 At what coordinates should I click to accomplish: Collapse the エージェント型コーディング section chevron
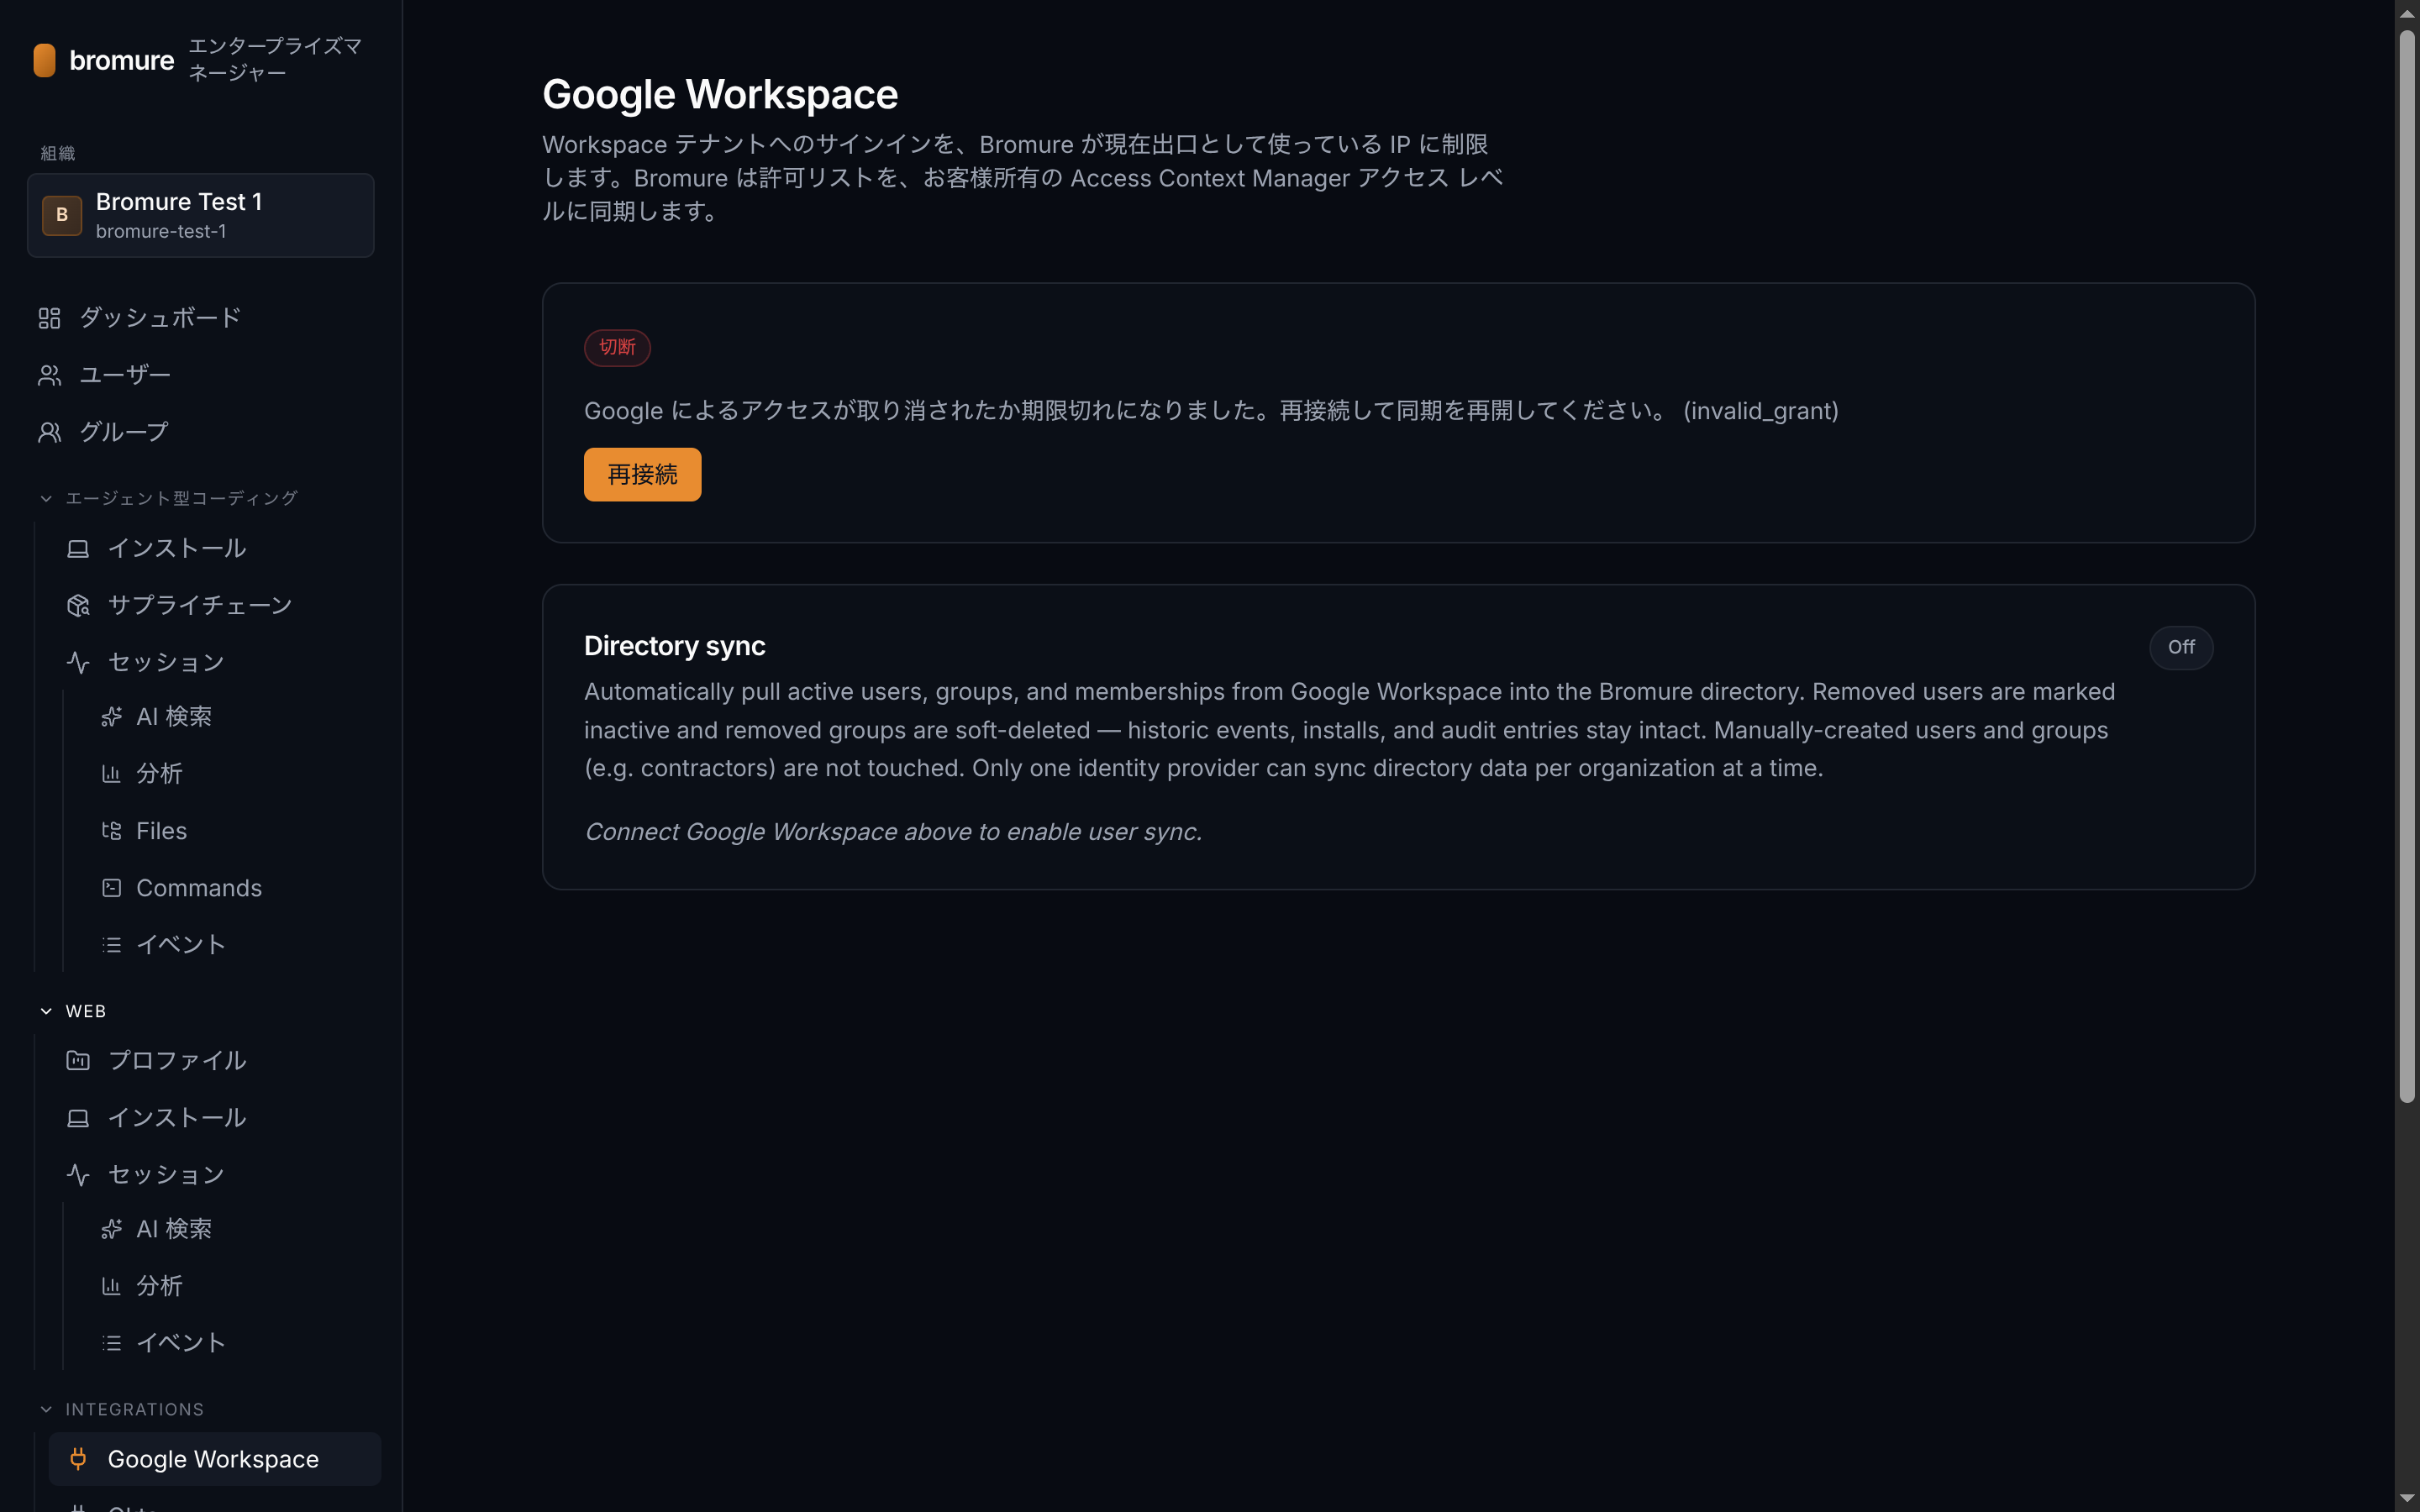(46, 498)
